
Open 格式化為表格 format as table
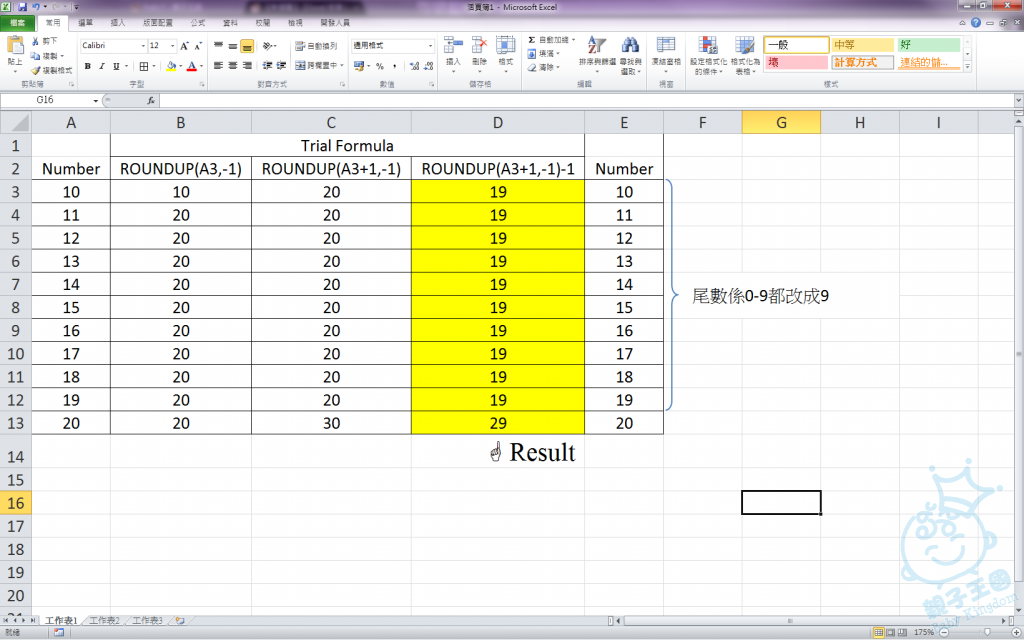coord(744,55)
